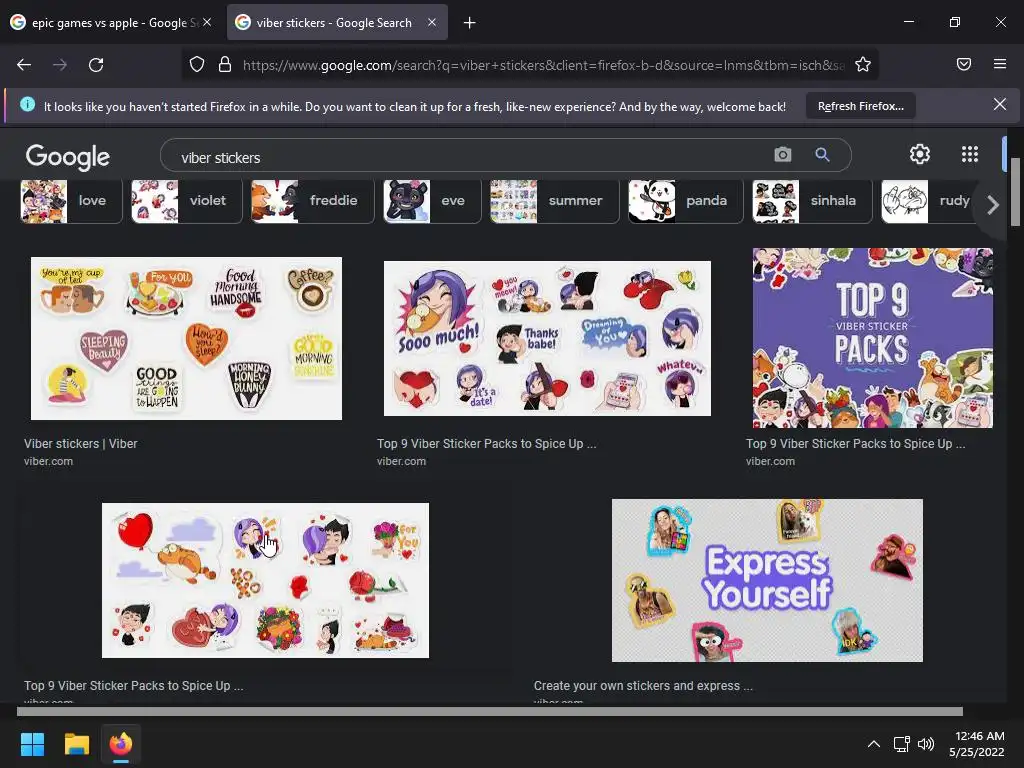Select the 'viber stickers - Google Search' tab
This screenshot has width=1024, height=768.
tap(337, 23)
